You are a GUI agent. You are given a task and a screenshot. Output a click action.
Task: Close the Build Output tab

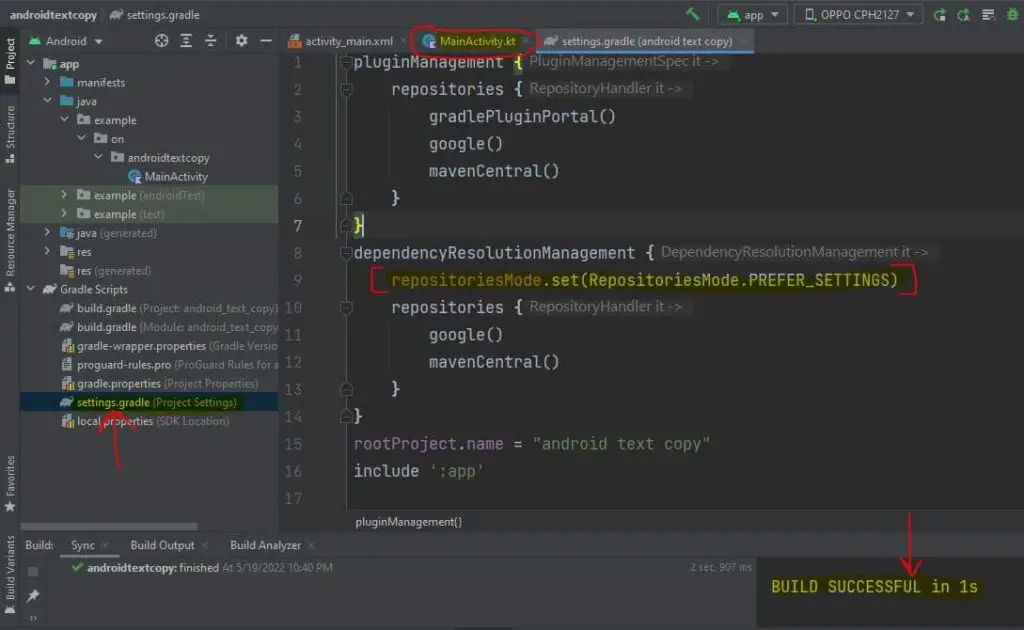click(x=205, y=545)
